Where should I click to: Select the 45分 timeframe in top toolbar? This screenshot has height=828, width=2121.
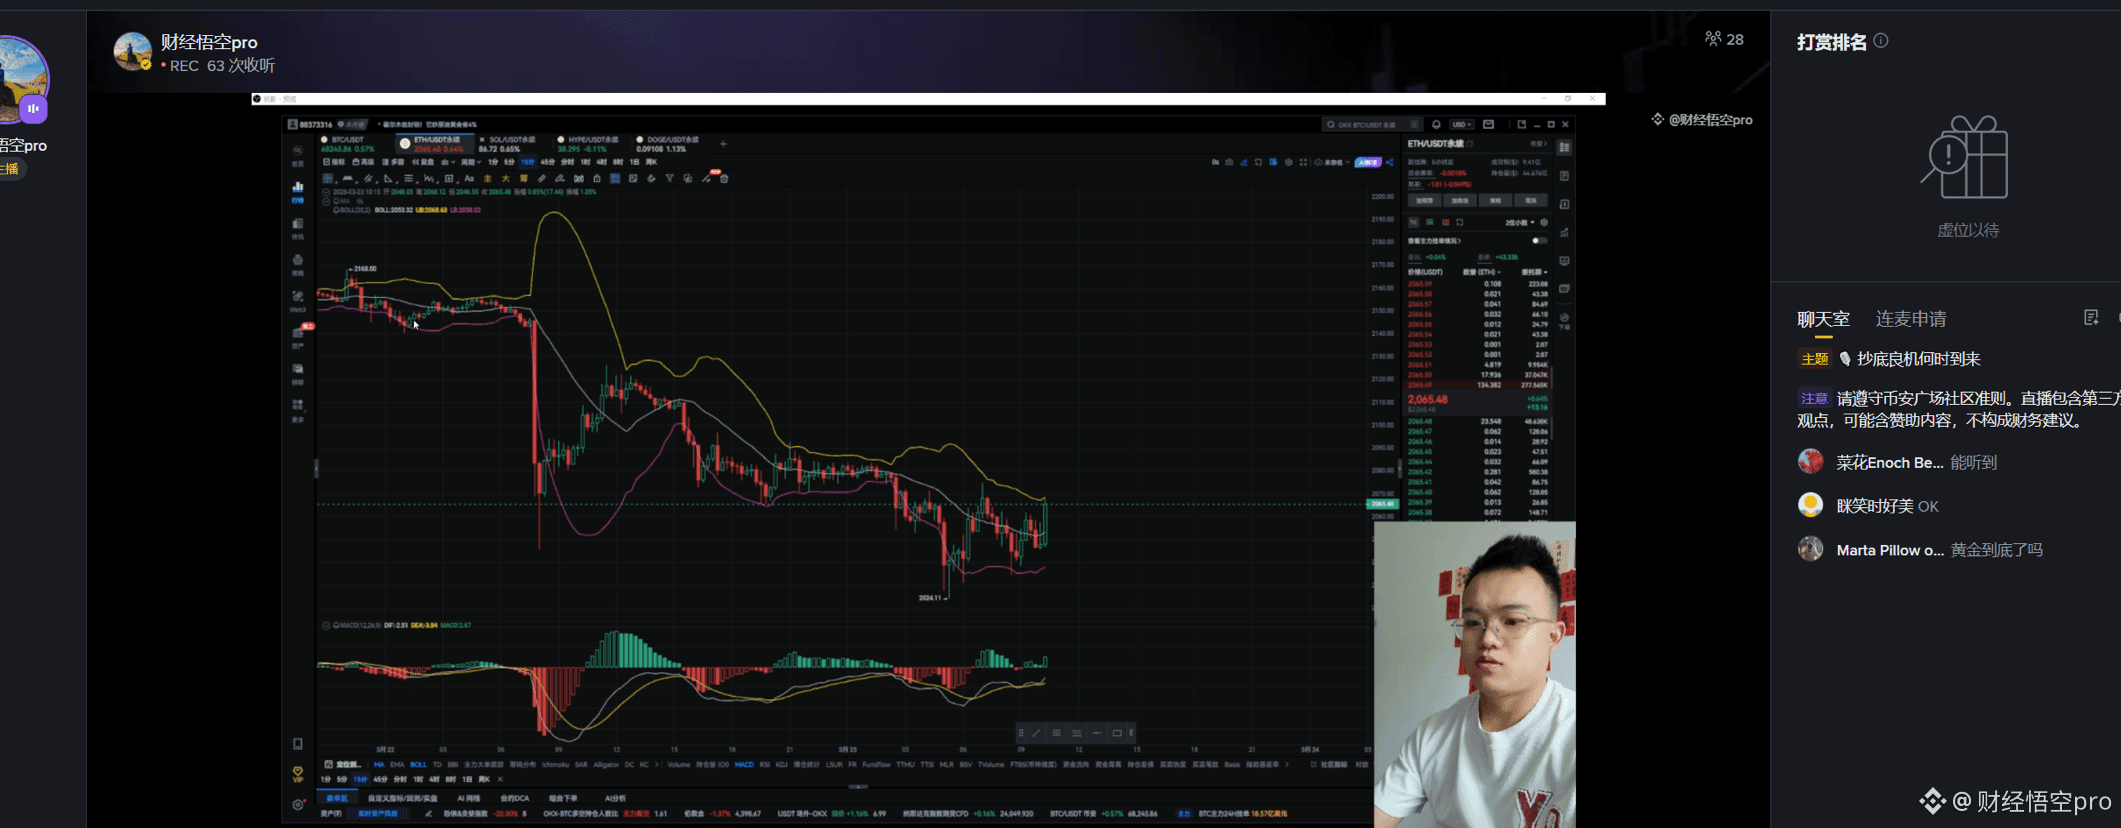(547, 162)
